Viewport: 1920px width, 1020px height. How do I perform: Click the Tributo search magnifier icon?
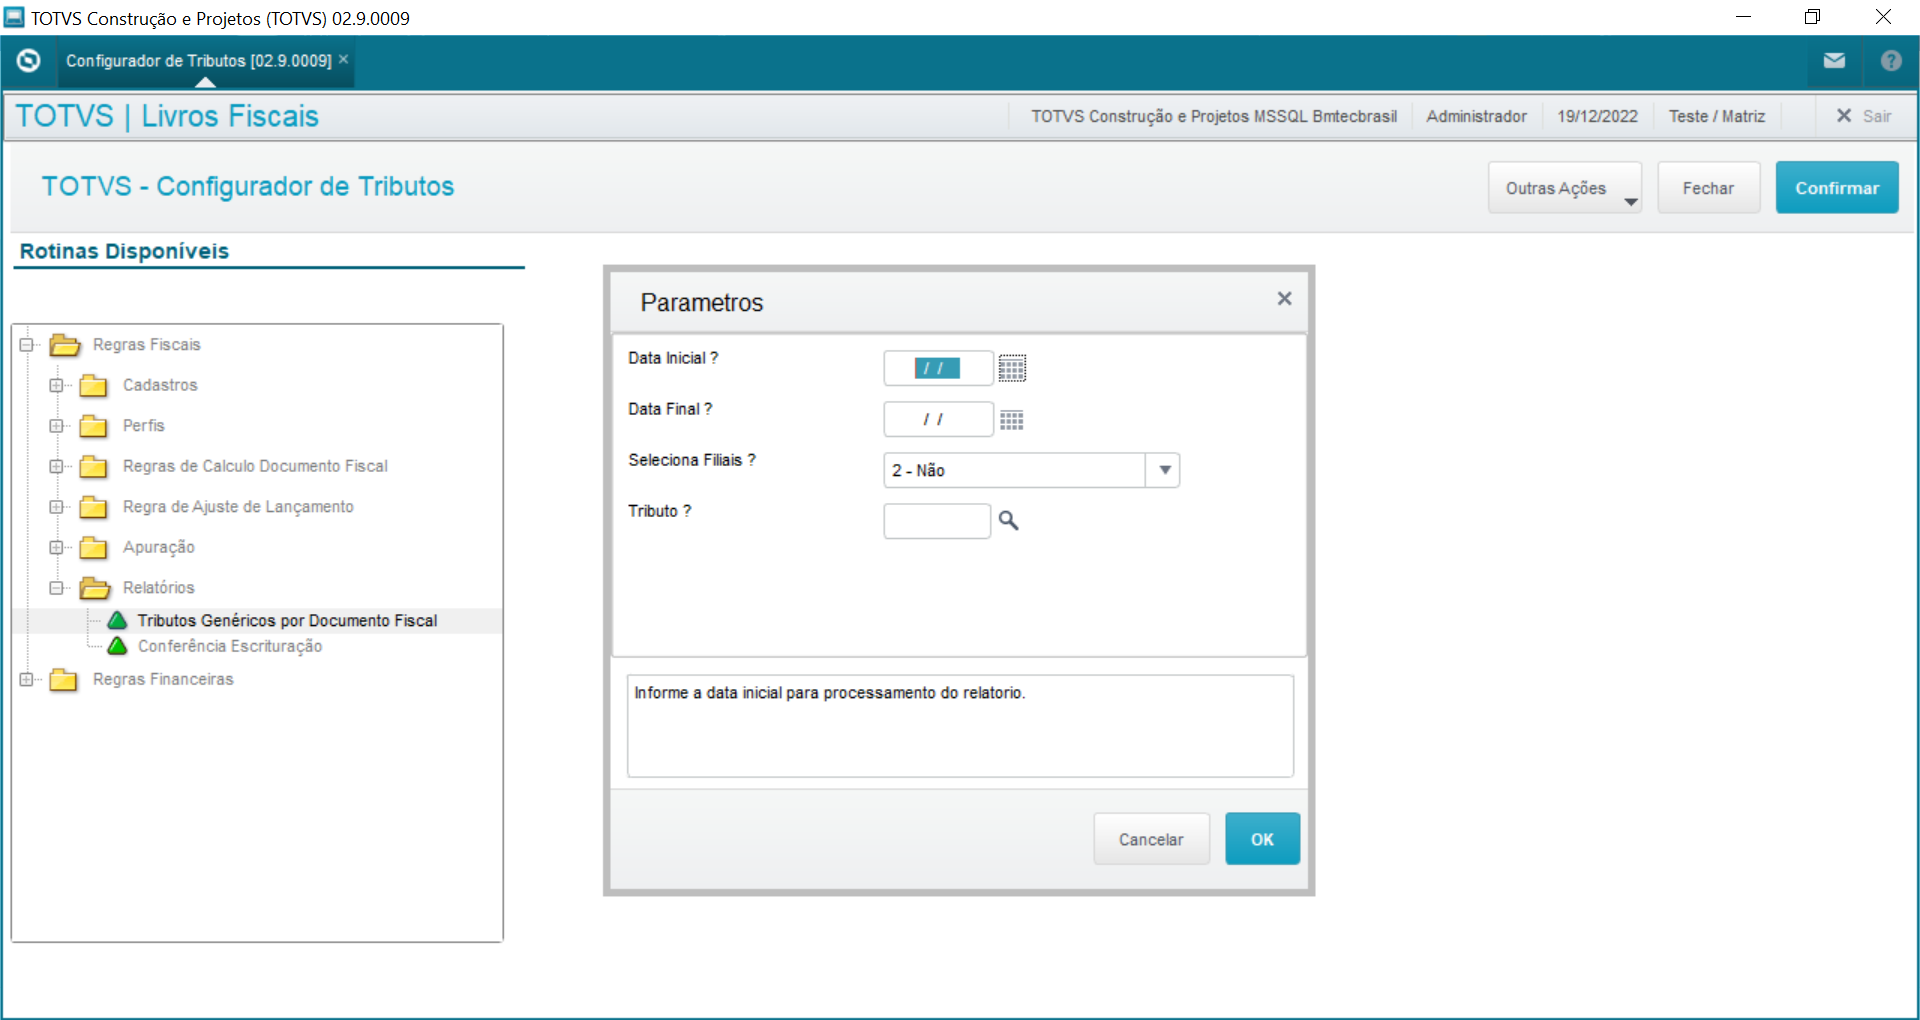tap(1009, 521)
